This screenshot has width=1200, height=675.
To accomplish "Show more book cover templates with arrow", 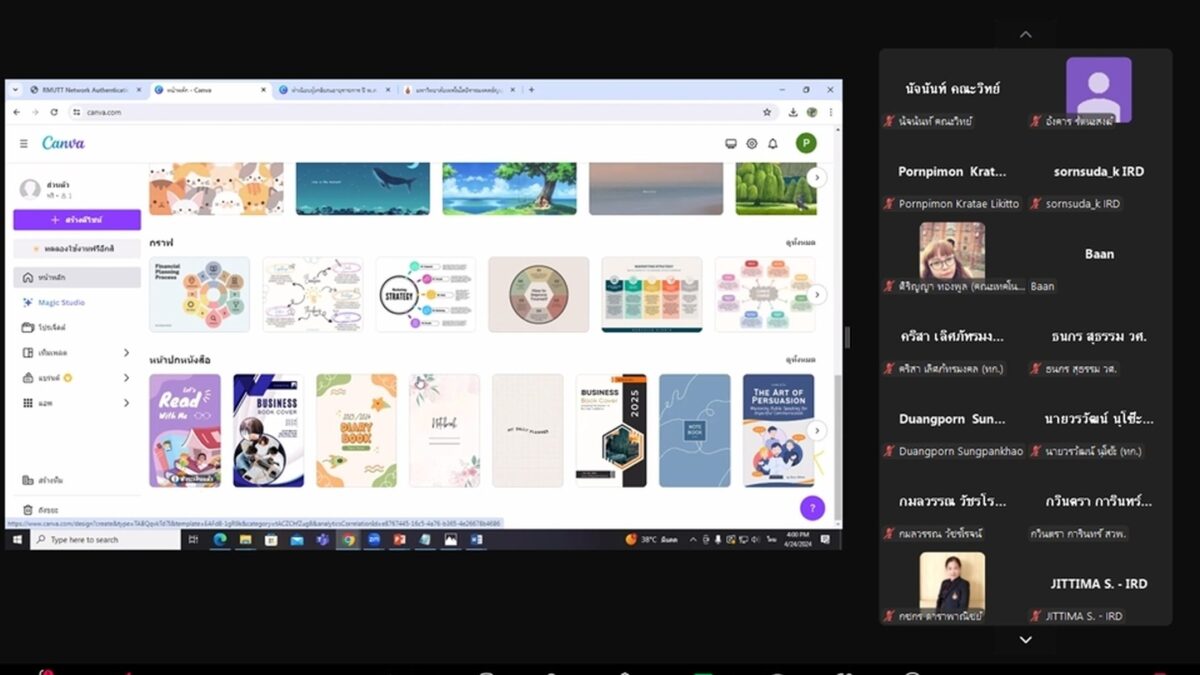I will pos(817,430).
